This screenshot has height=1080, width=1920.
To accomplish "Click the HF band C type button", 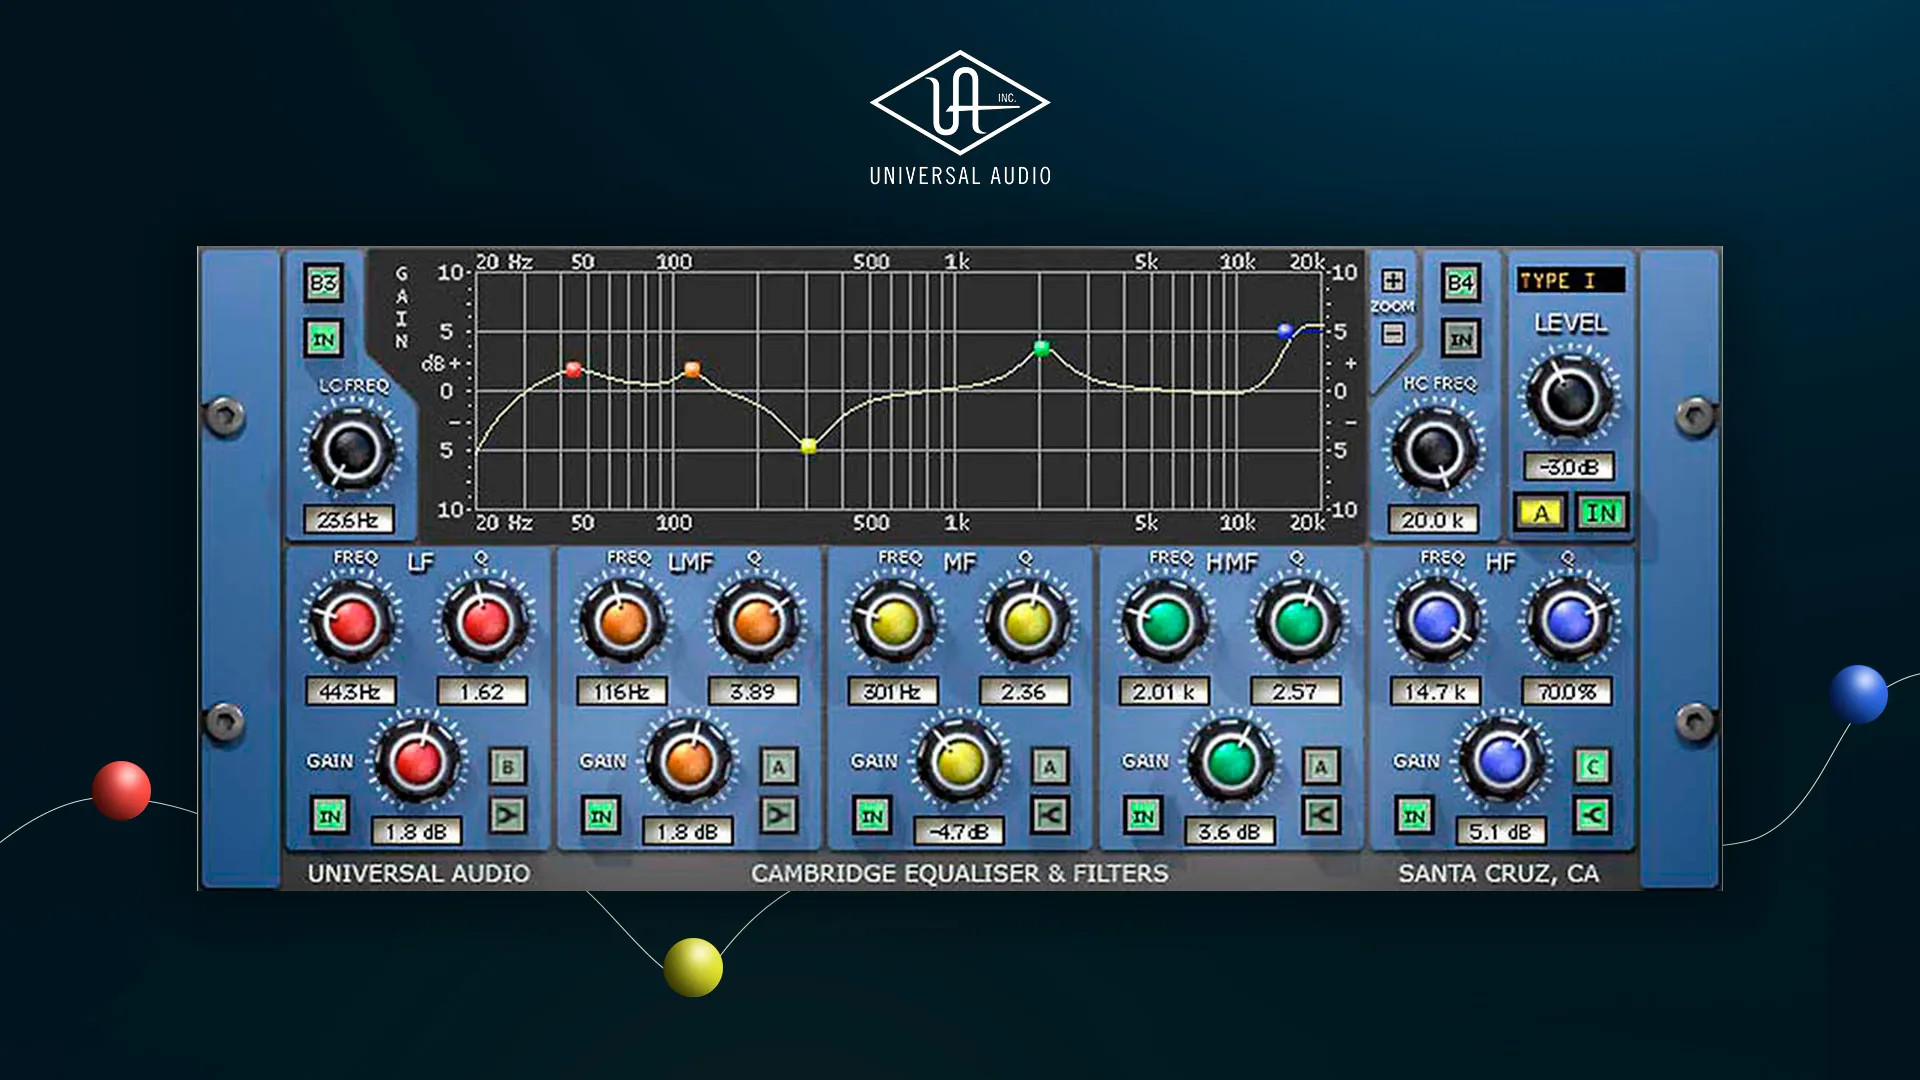I will (1592, 767).
